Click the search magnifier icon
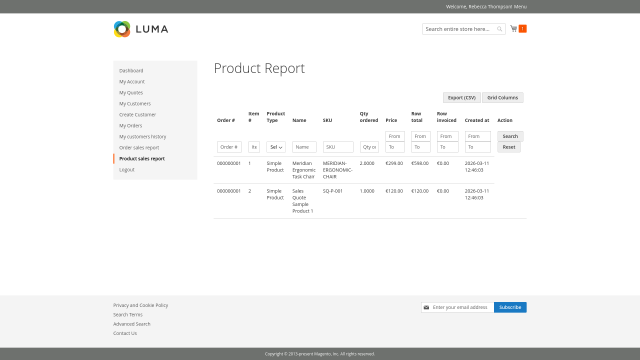Image resolution: width=640 pixels, height=360 pixels. 499,29
